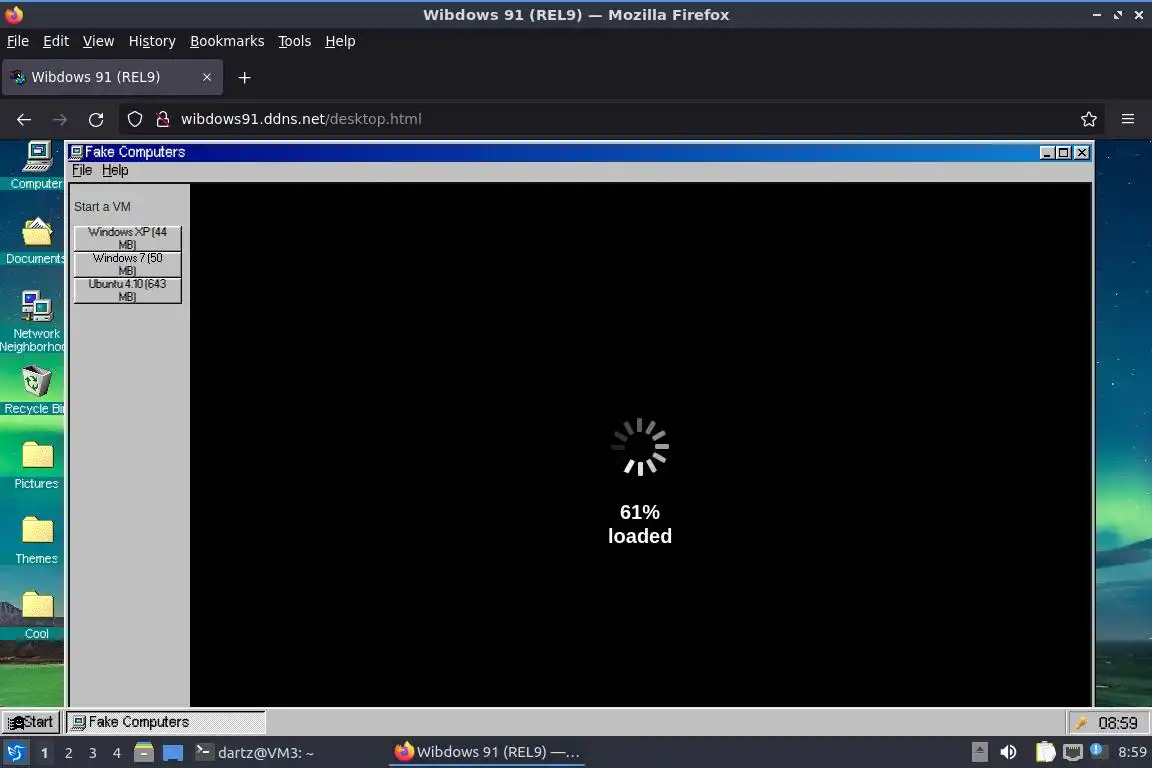
Task: Open the Computer desktop icon
Action: coord(37,165)
